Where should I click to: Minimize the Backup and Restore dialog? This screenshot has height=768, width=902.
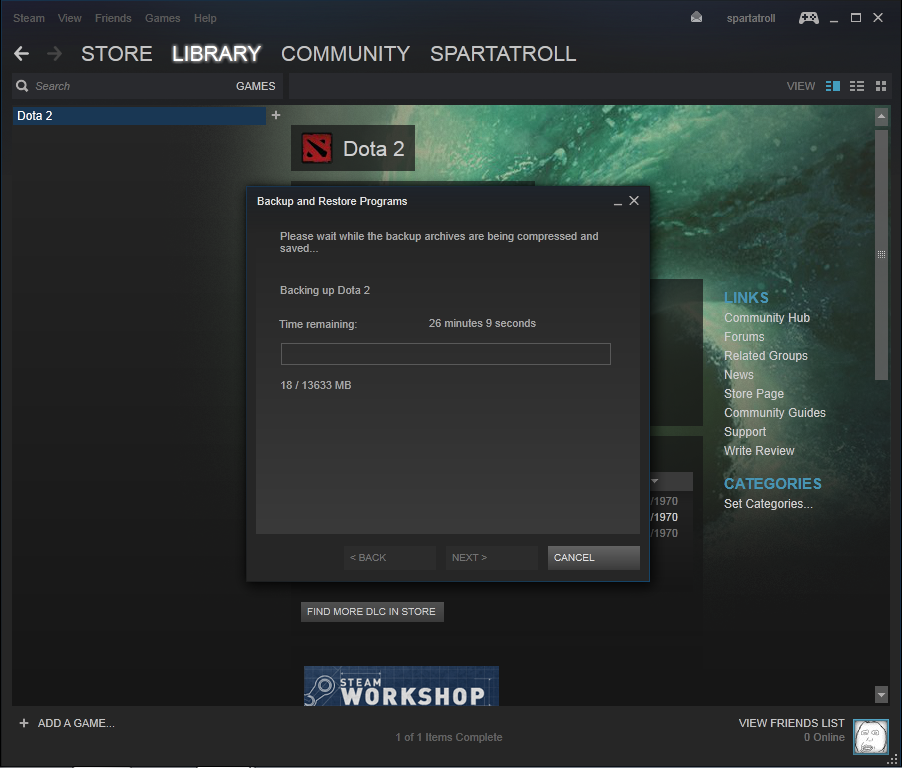pyautogui.click(x=617, y=201)
